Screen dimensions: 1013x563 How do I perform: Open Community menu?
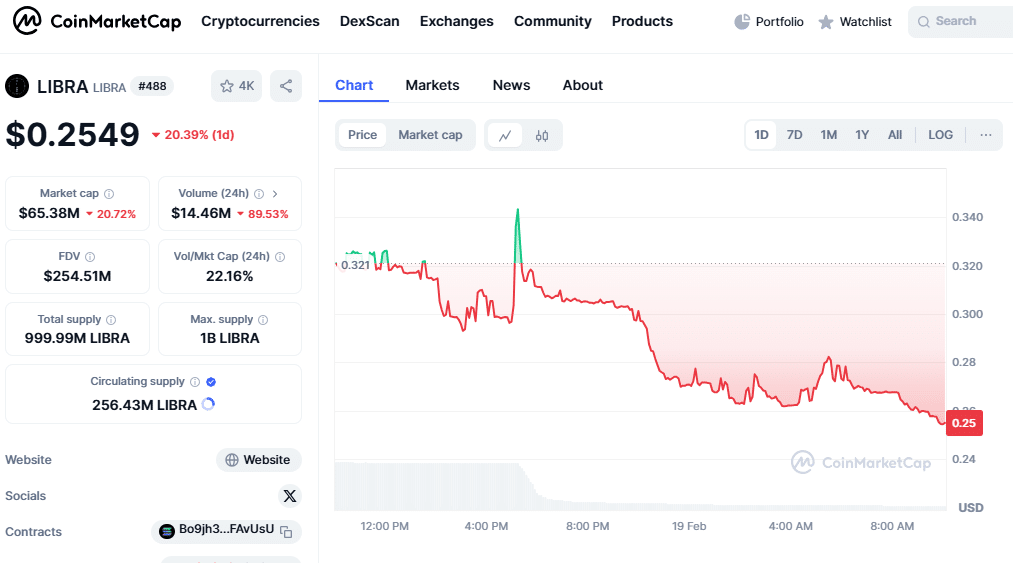tap(553, 21)
